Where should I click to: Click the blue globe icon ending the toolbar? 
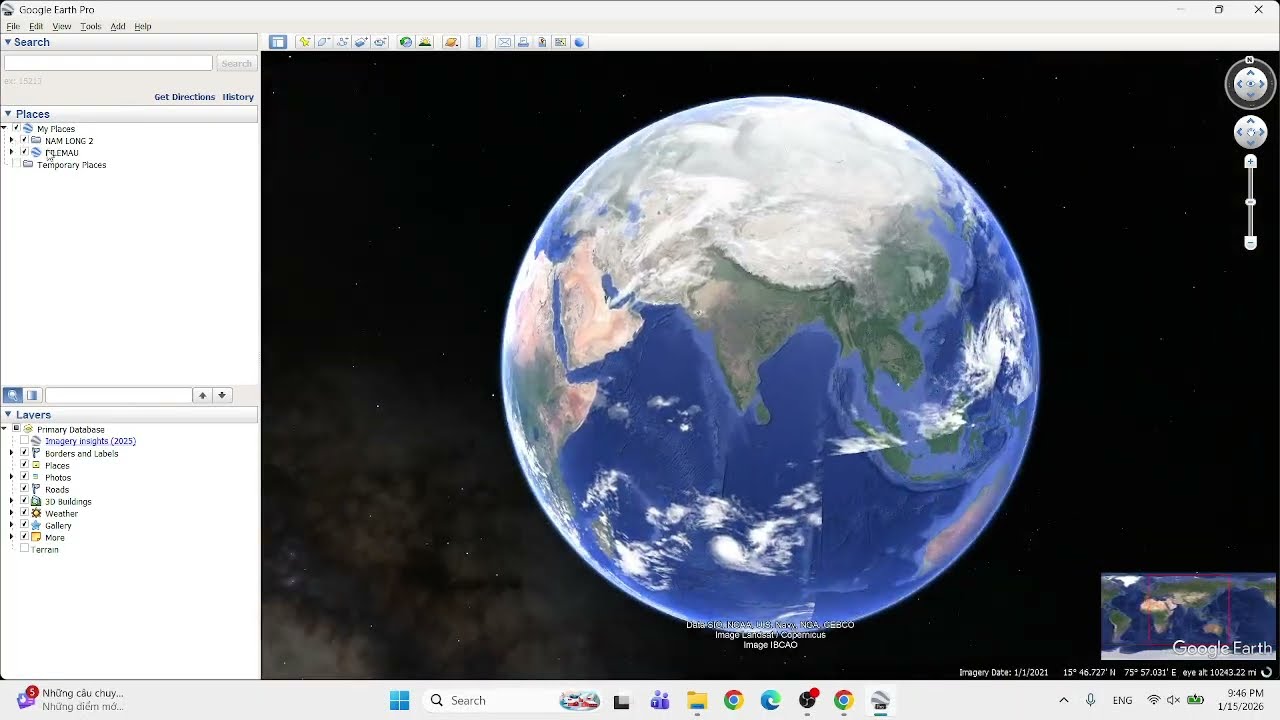click(x=580, y=42)
